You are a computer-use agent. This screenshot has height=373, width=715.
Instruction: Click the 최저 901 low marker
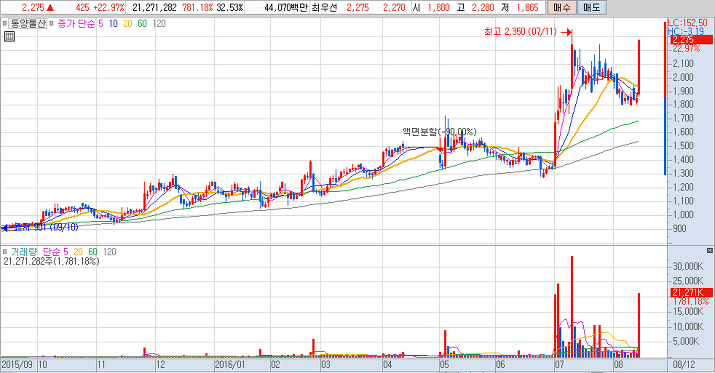coord(41,227)
